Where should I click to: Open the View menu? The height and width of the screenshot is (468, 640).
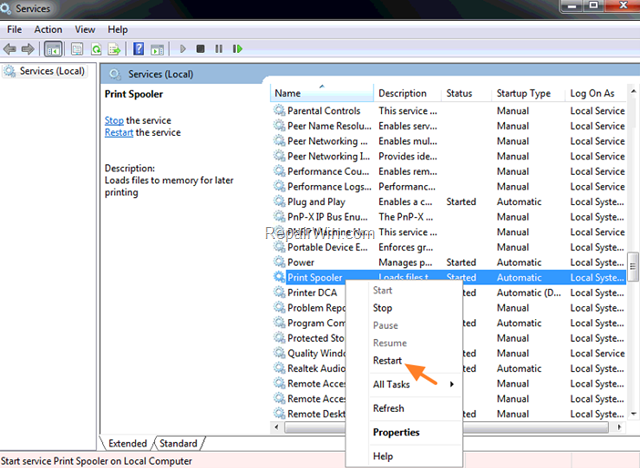coord(85,30)
